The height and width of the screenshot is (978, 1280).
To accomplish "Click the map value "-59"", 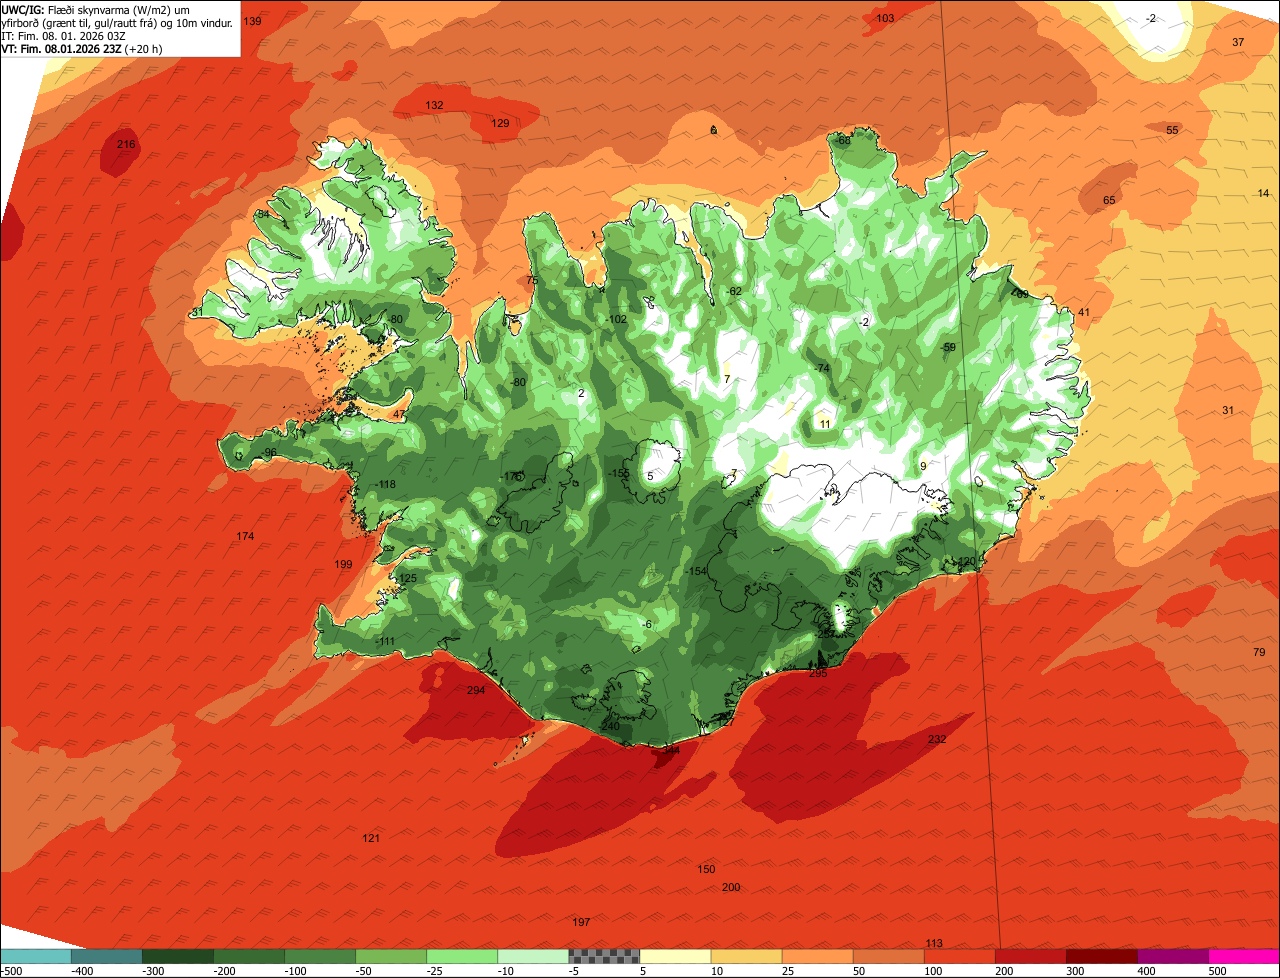I will click(x=948, y=347).
